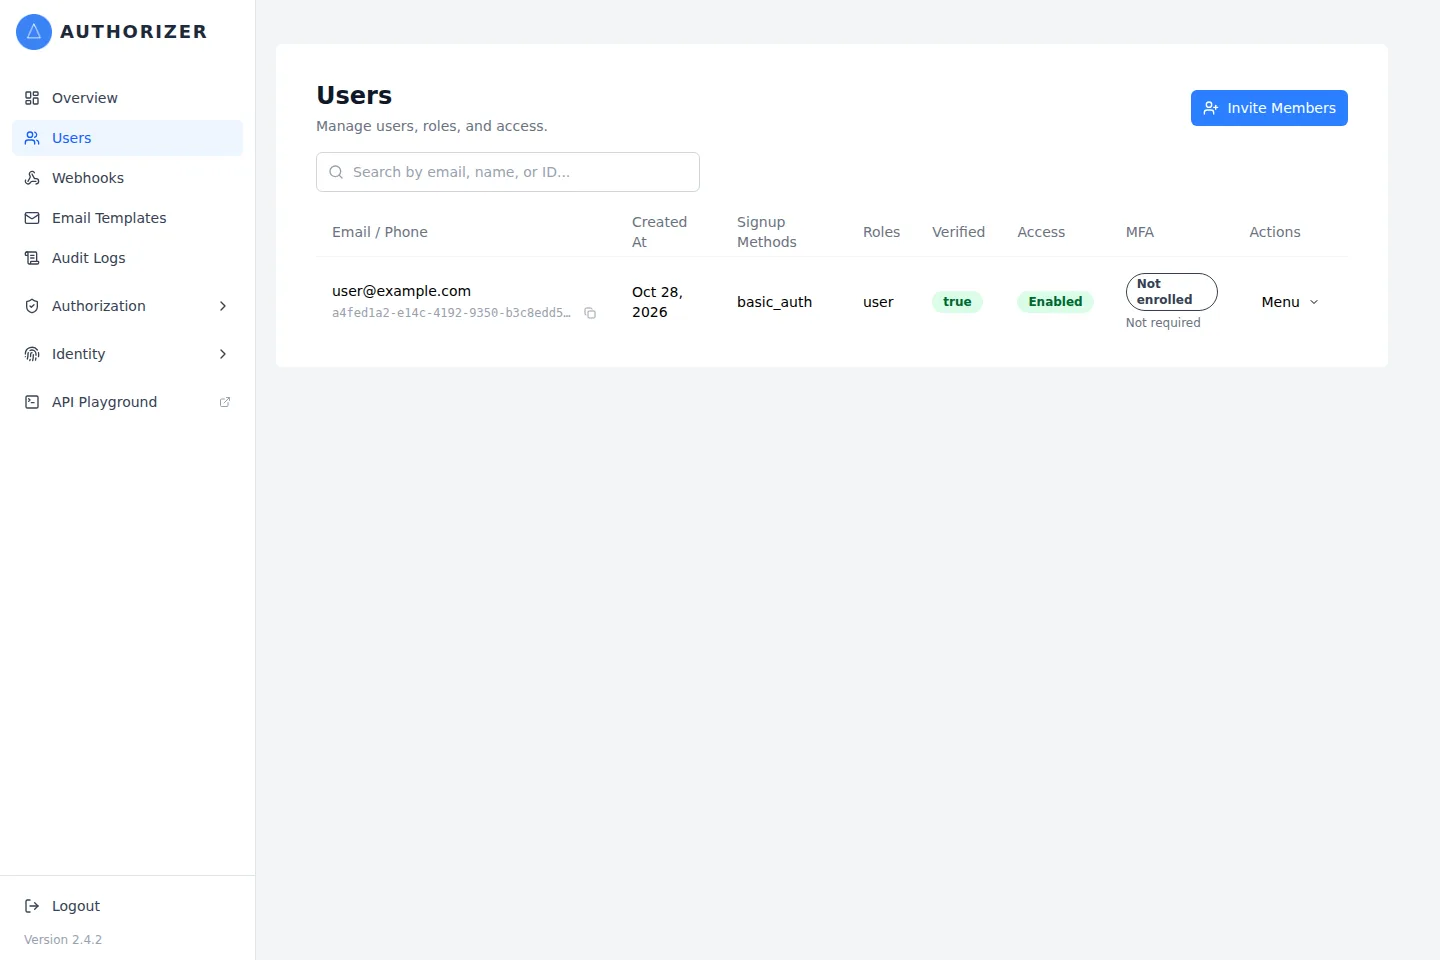Expand the Authorization section chevron
1440x960 pixels.
(223, 306)
